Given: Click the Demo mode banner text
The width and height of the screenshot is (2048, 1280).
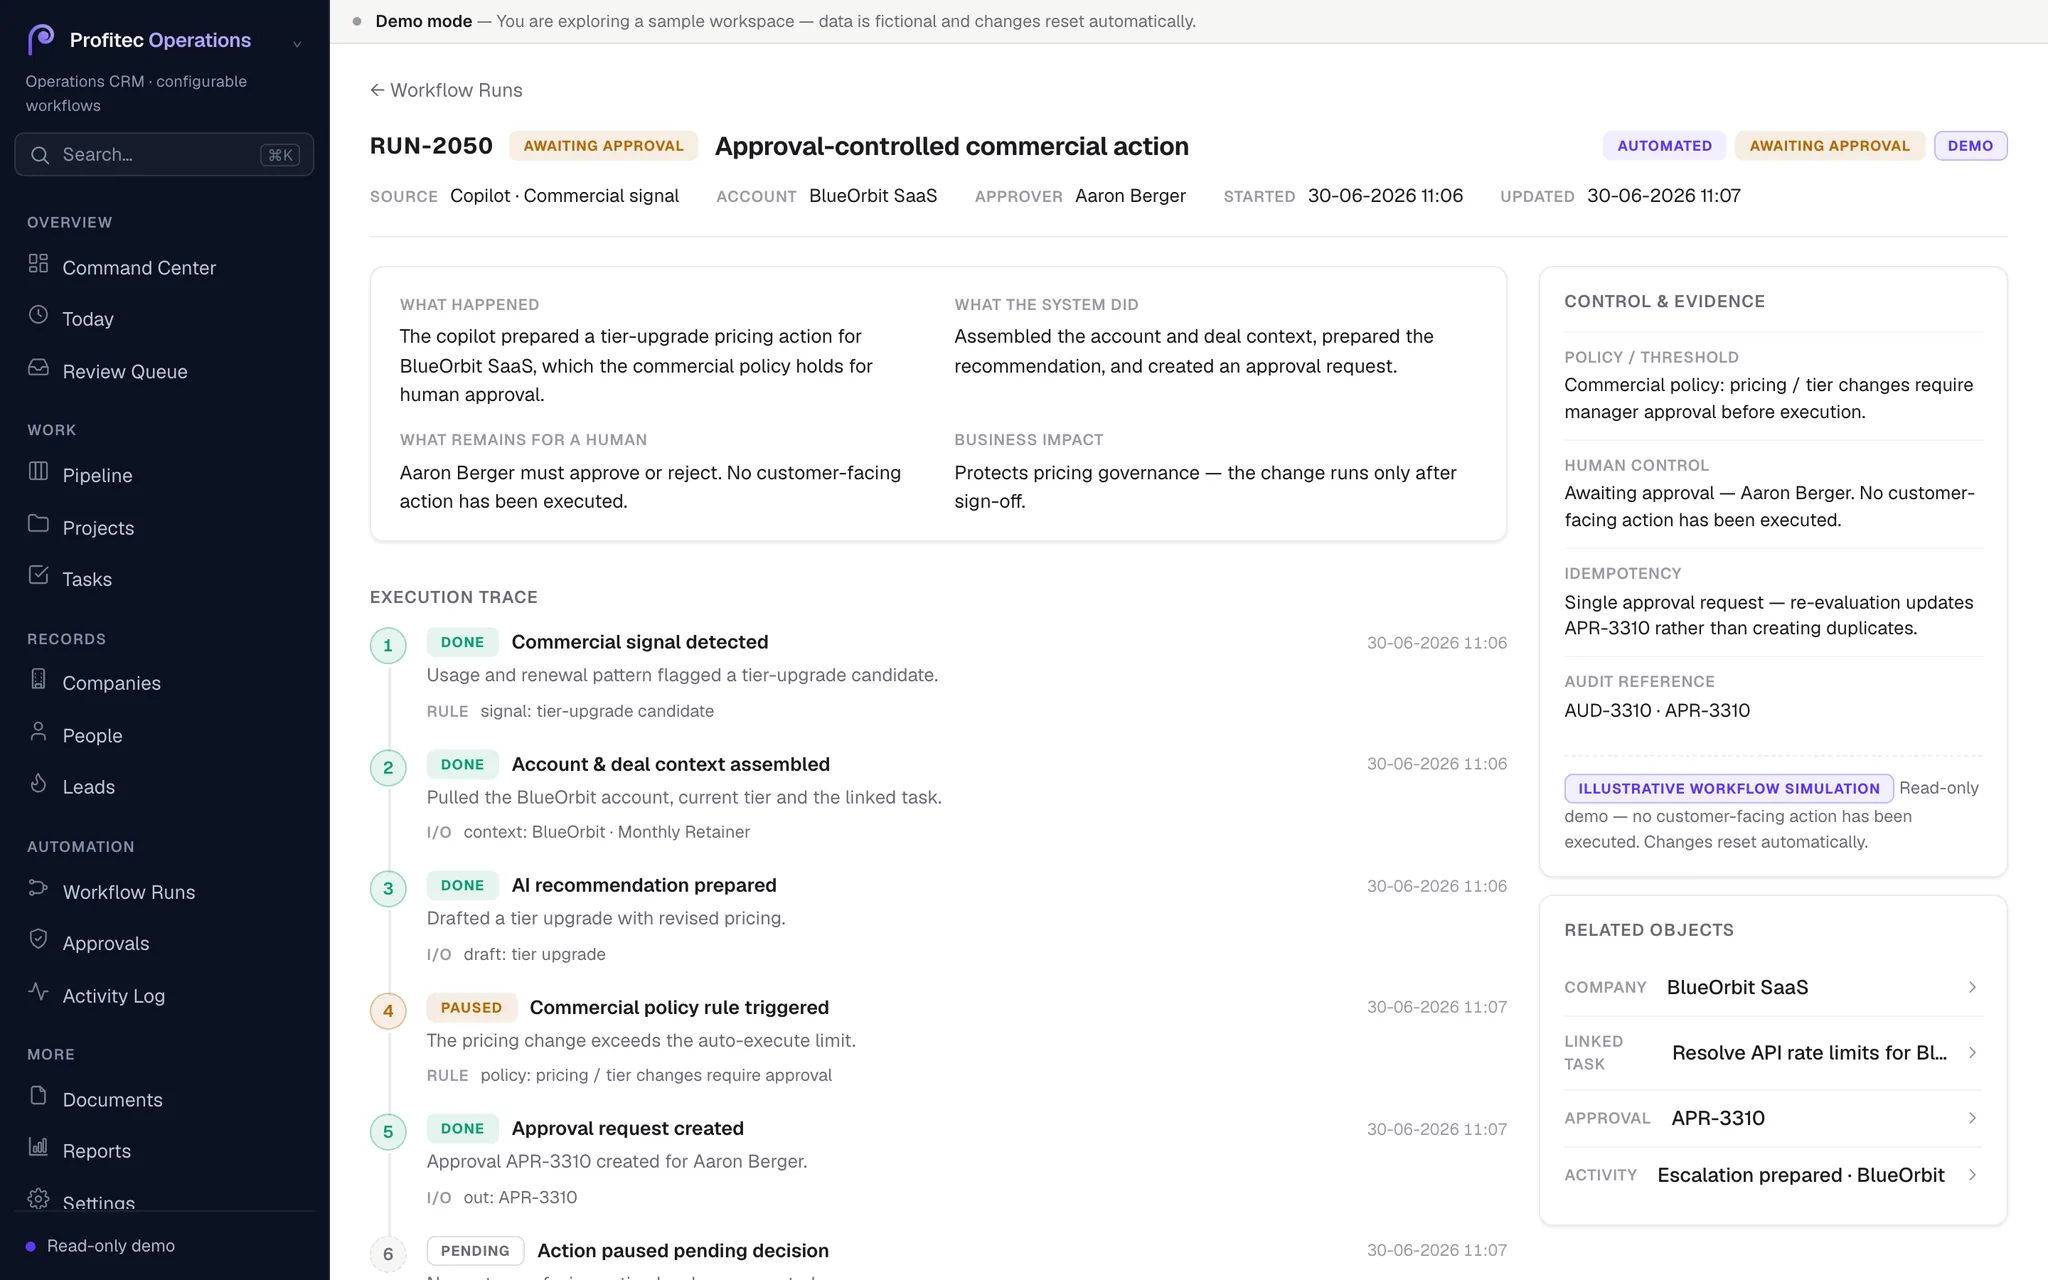Looking at the screenshot, I should coord(785,21).
